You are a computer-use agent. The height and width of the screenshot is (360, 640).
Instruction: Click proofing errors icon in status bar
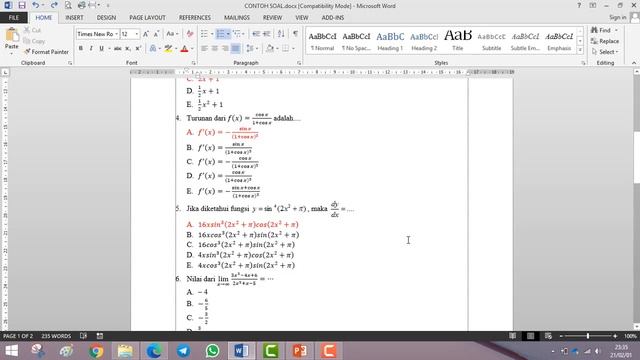click(x=83, y=336)
